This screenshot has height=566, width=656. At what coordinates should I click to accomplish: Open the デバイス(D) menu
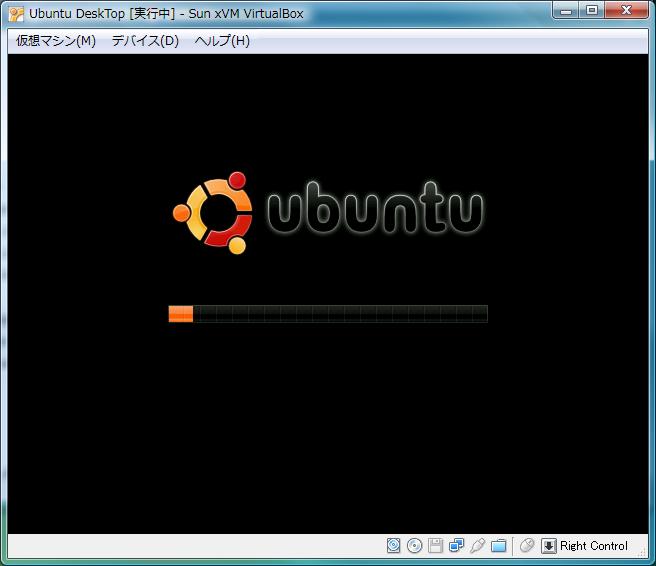click(145, 41)
